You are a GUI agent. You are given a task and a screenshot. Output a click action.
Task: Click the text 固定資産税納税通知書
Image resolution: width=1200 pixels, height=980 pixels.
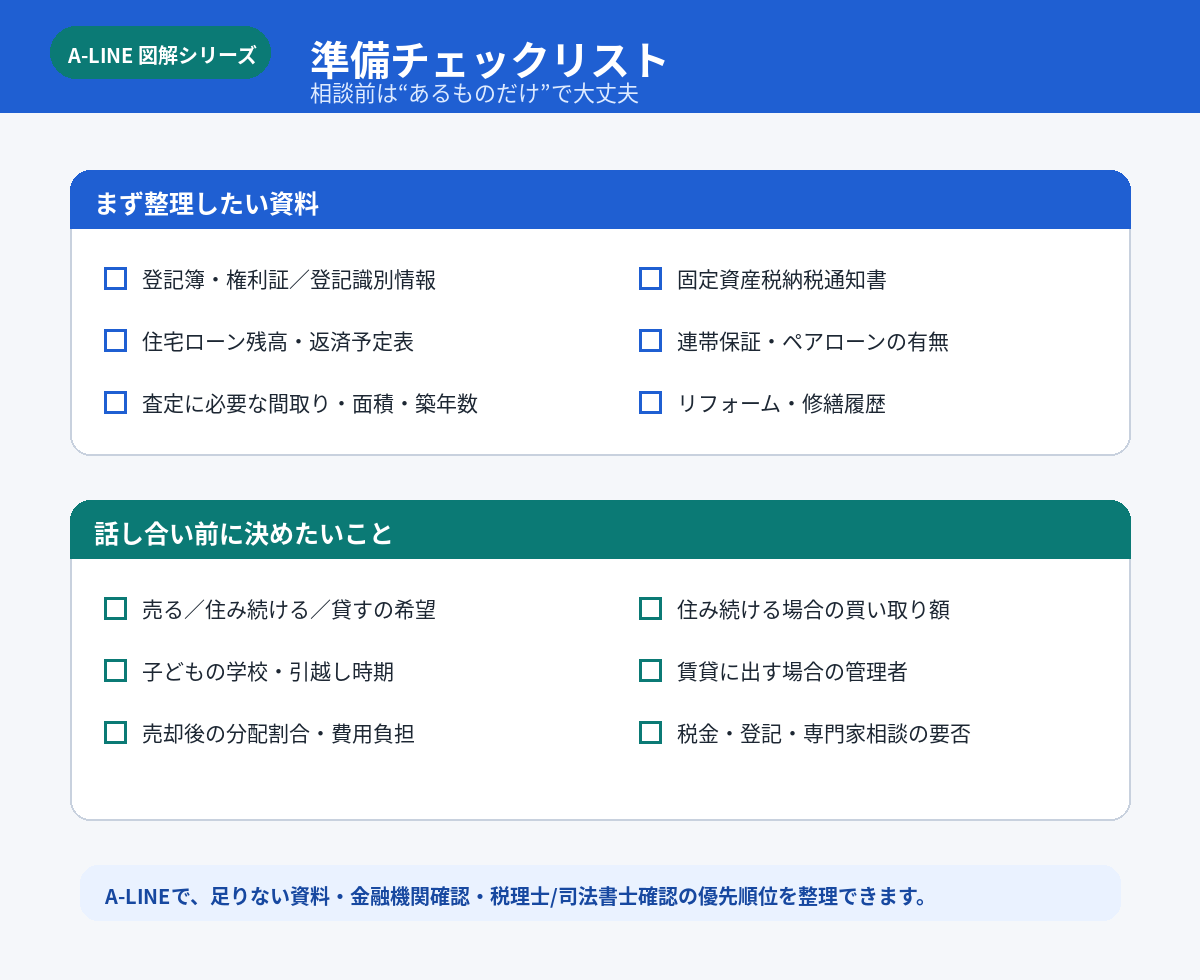tap(782, 280)
